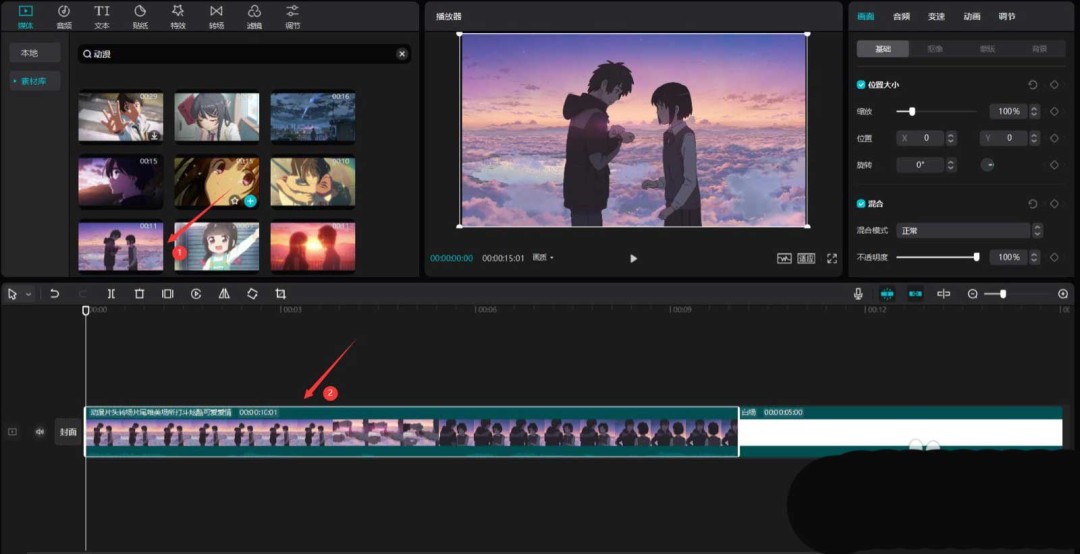
Task: Switch to the 动画 animation tab
Action: [972, 17]
